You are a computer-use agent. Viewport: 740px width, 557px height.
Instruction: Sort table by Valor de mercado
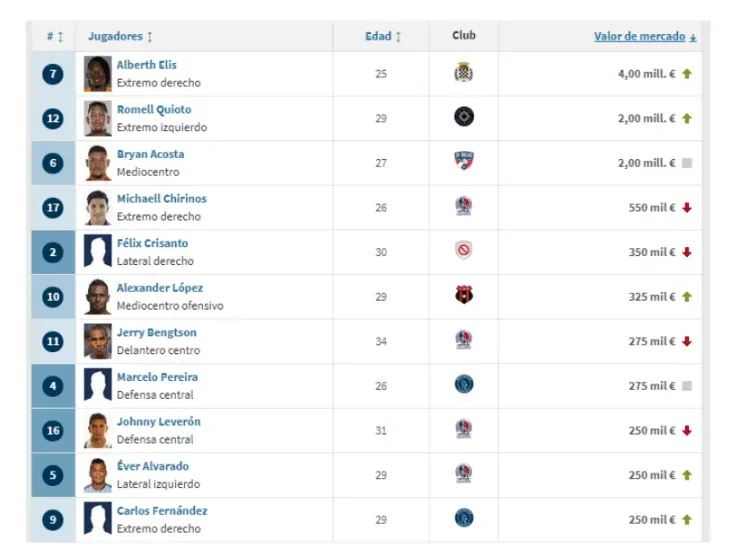[x=639, y=36]
